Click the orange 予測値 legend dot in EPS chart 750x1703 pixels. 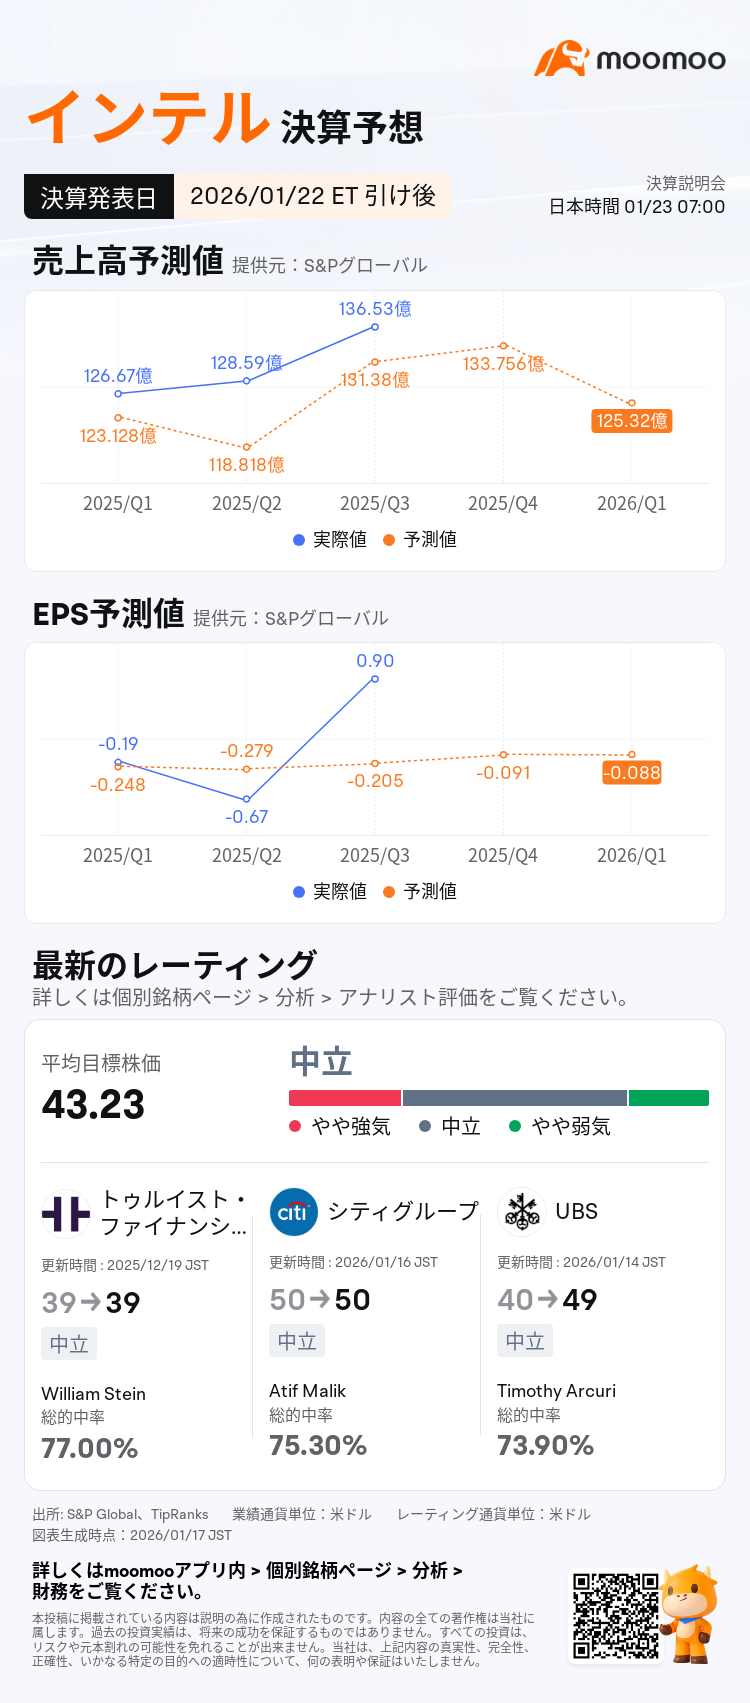coord(389,892)
